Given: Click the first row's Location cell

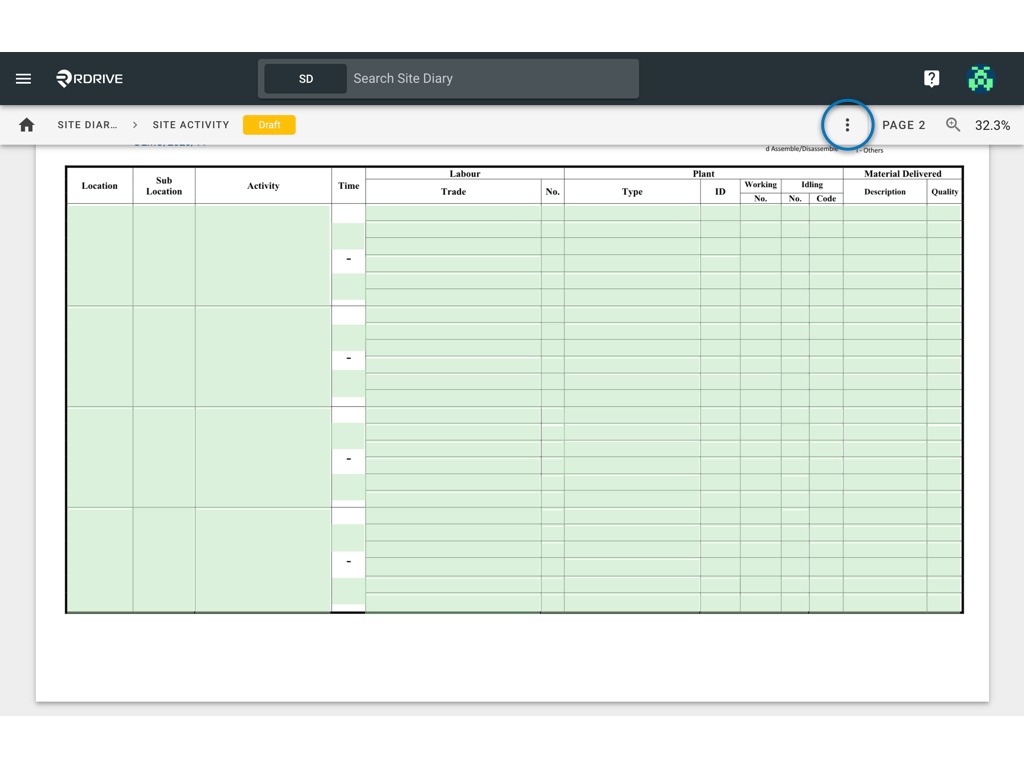Looking at the screenshot, I should tap(100, 255).
